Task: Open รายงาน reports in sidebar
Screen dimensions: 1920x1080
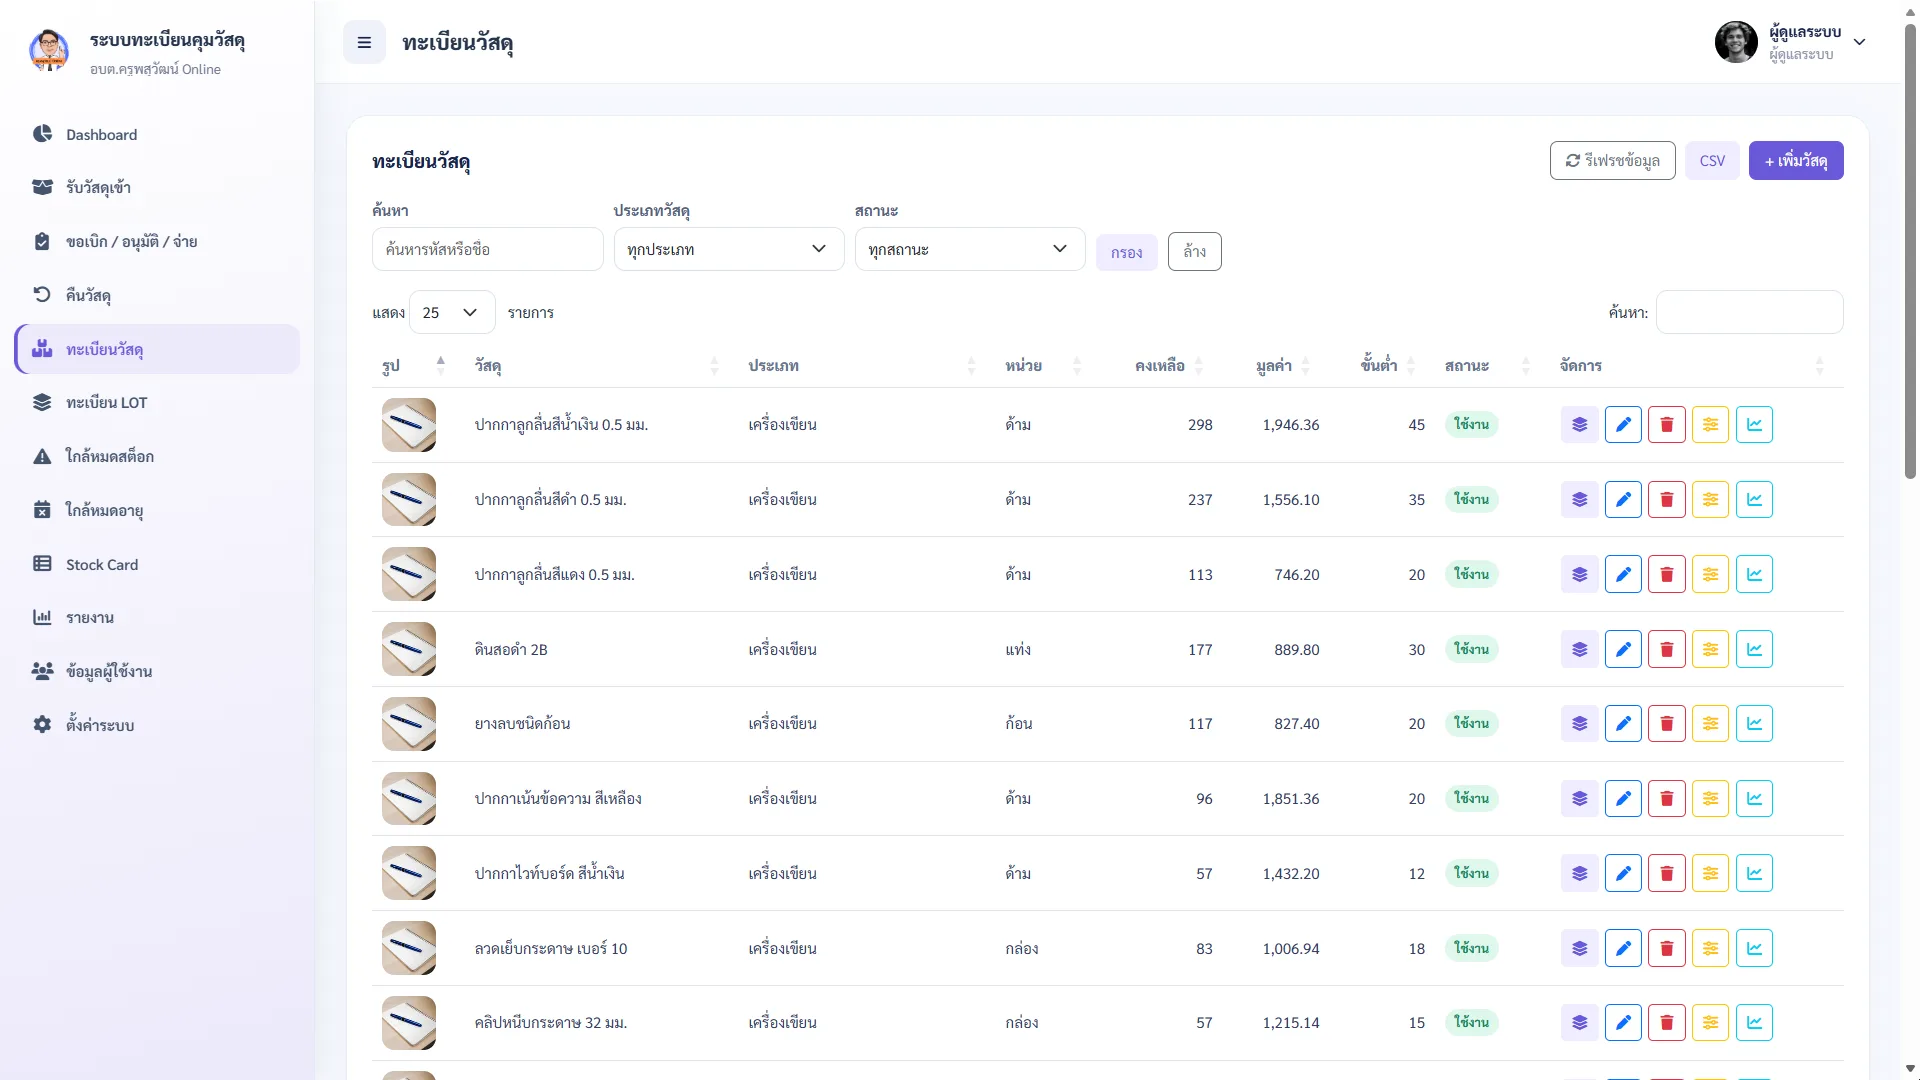Action: tap(157, 617)
